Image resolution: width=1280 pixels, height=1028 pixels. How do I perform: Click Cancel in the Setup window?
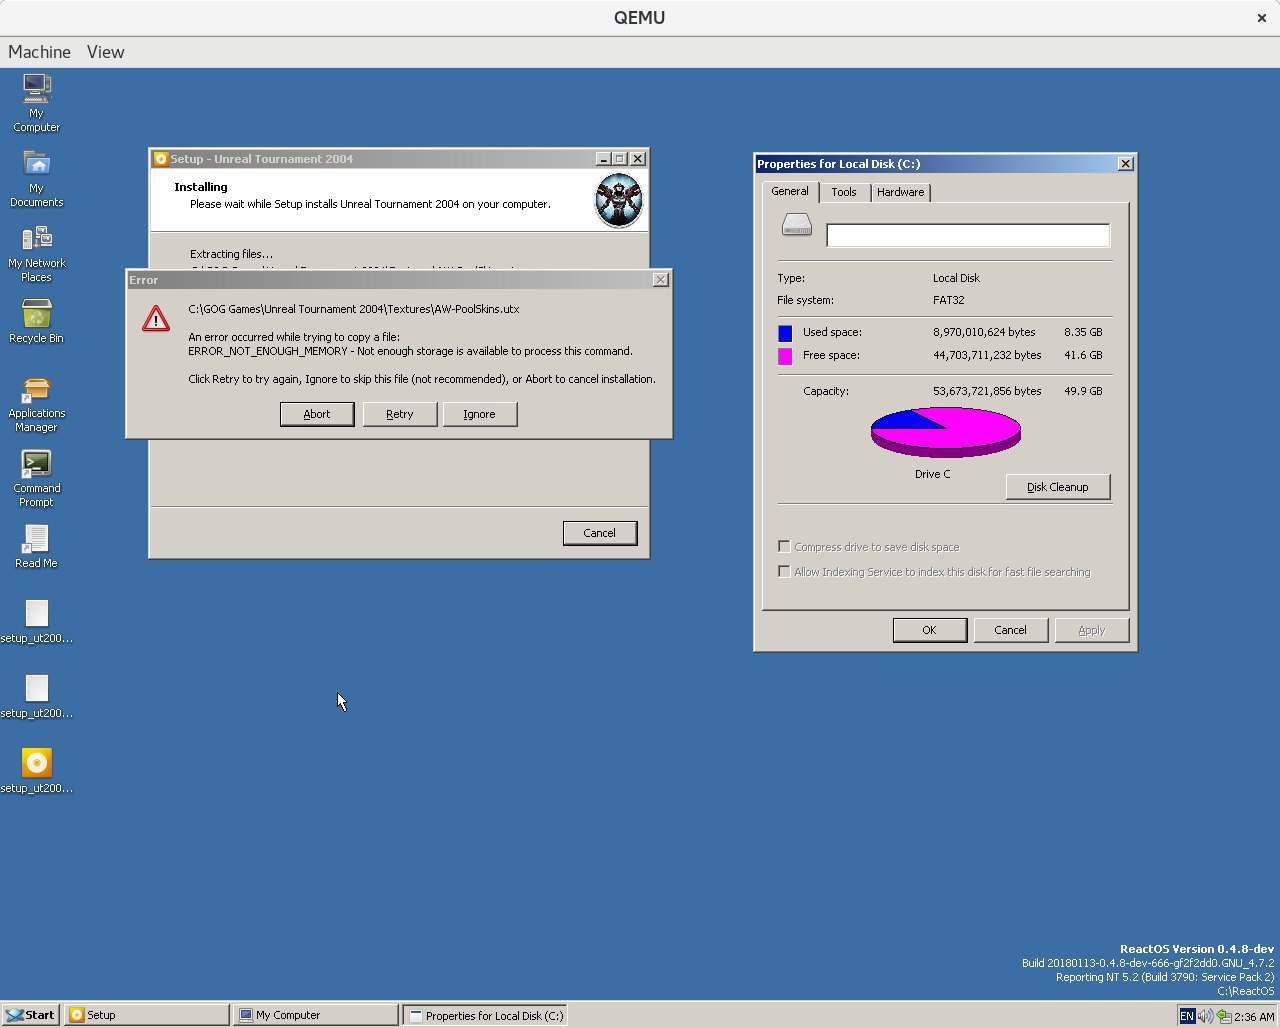tap(600, 533)
